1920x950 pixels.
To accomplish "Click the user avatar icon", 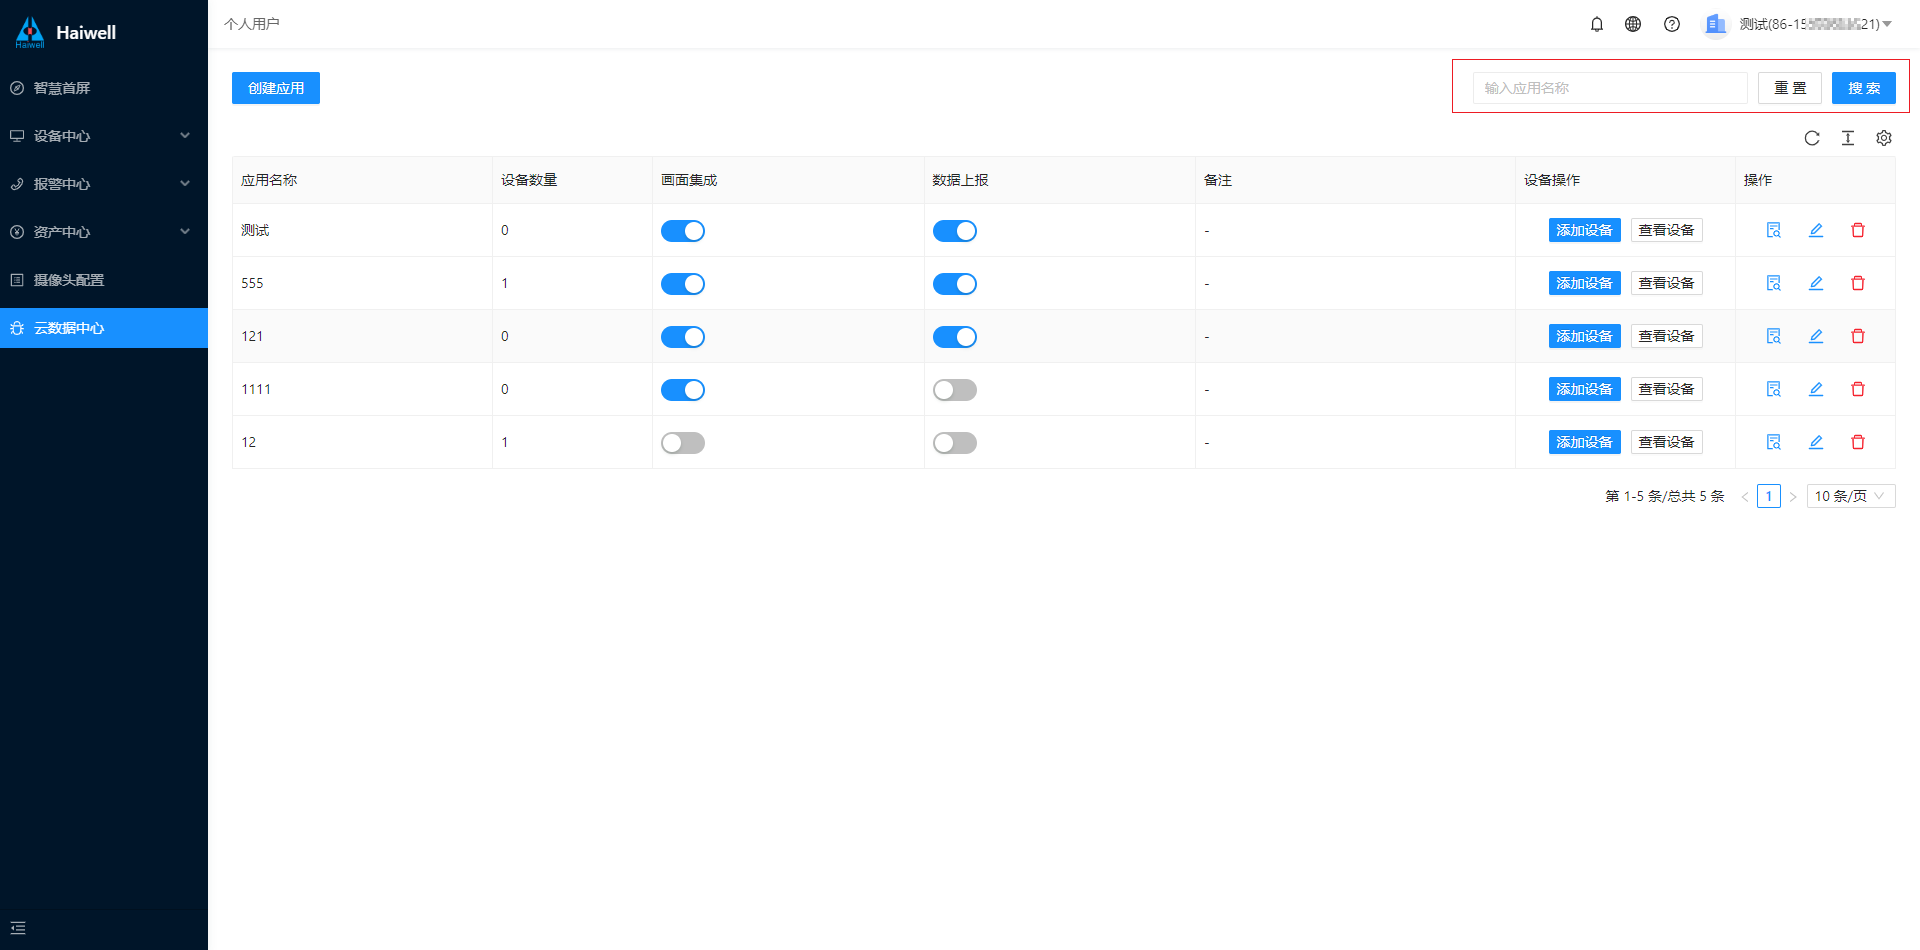I will point(1715,24).
